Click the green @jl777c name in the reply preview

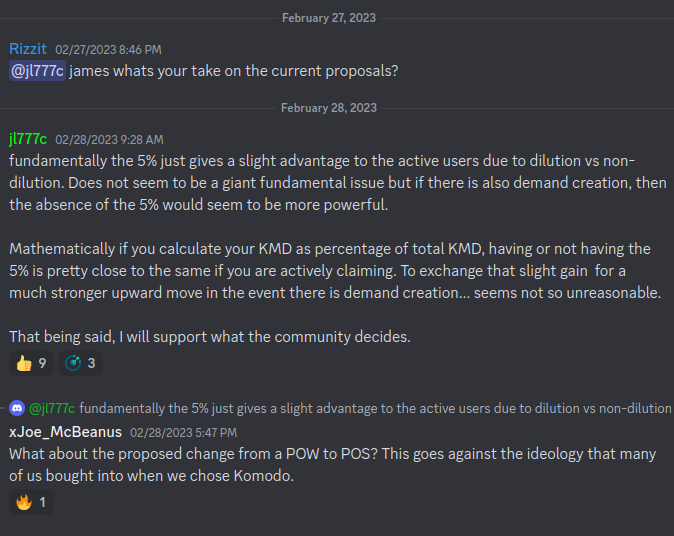[x=52, y=408]
